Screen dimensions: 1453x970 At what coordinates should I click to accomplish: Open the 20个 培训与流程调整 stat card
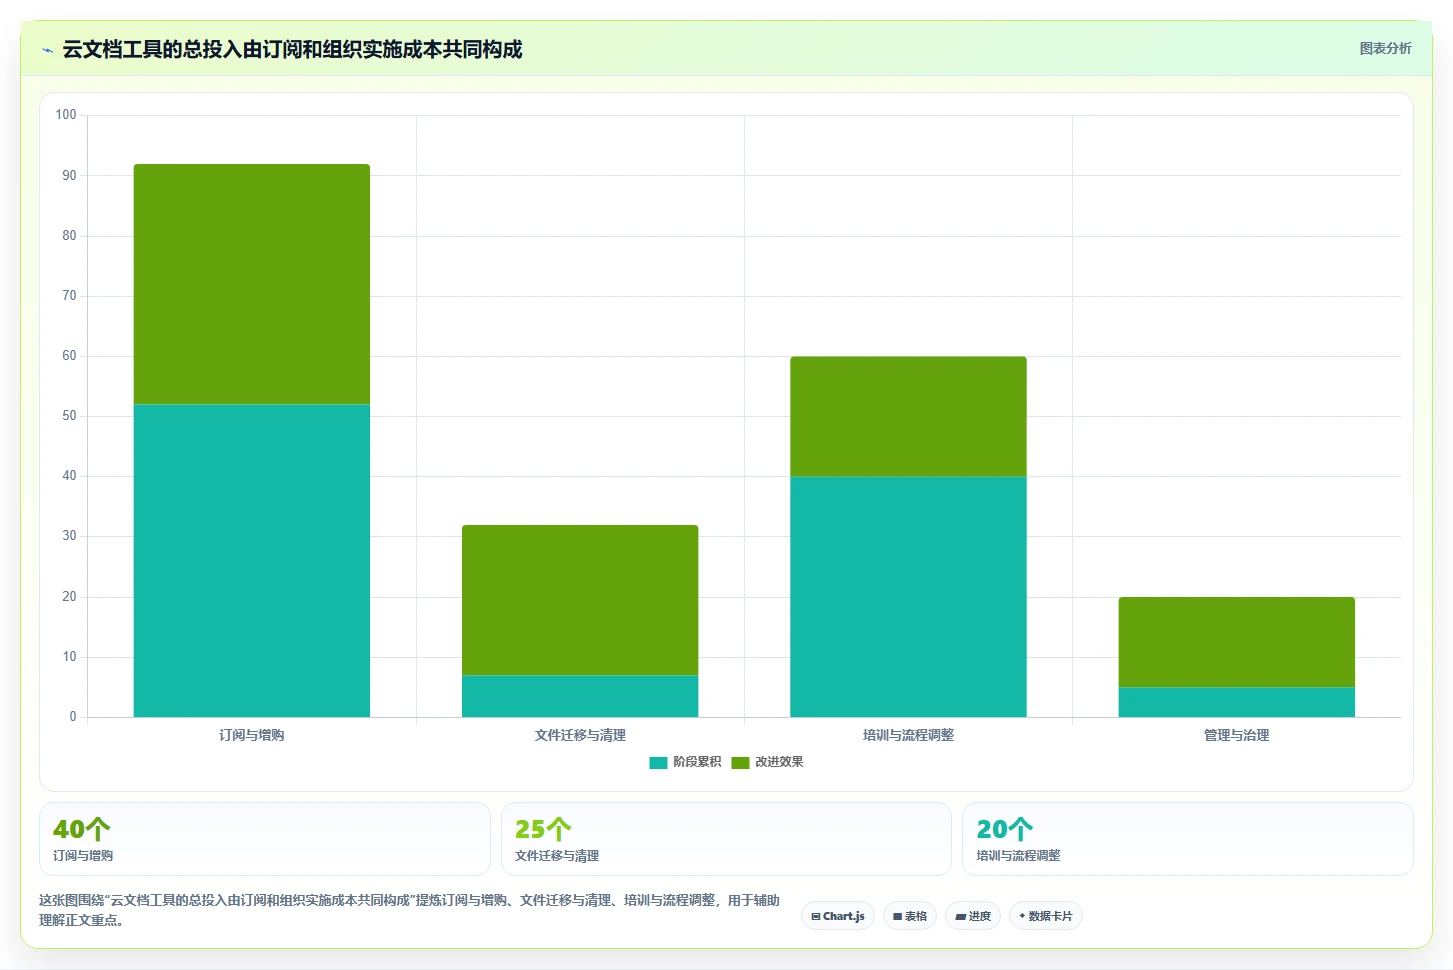point(1188,839)
